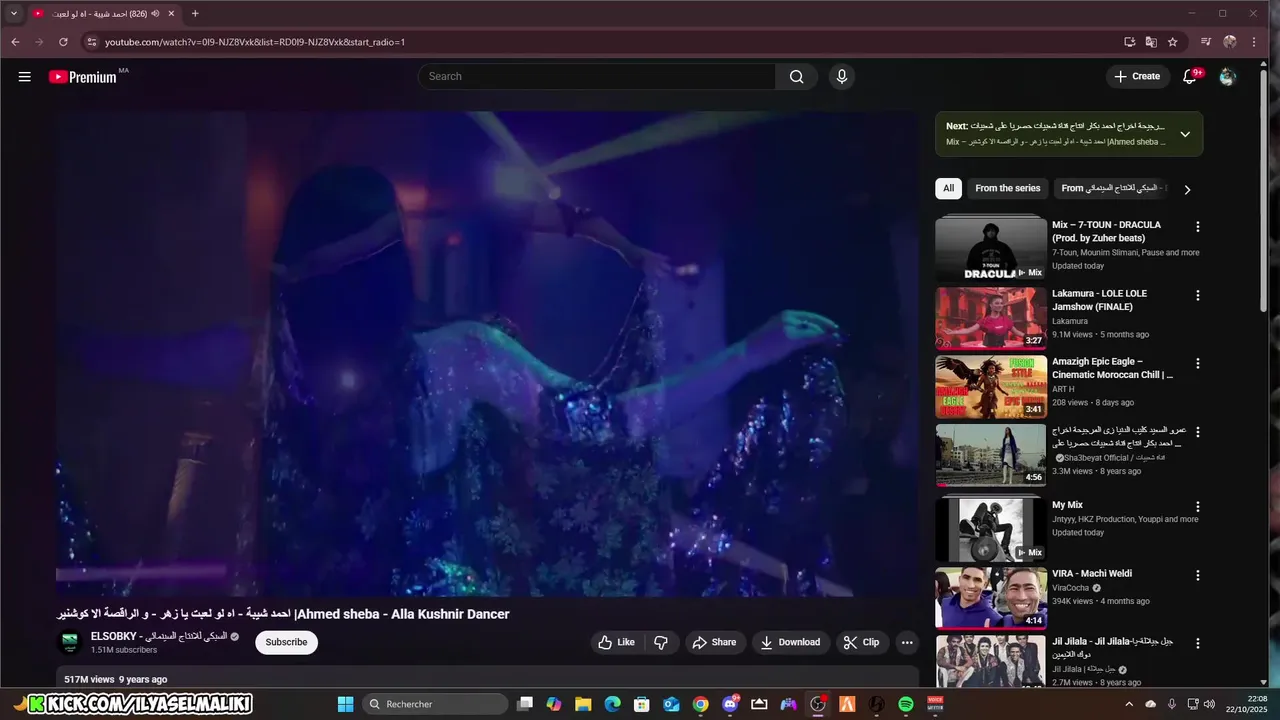1280x720 pixels.
Task: Create a Clip with the scissors button
Action: click(861, 643)
